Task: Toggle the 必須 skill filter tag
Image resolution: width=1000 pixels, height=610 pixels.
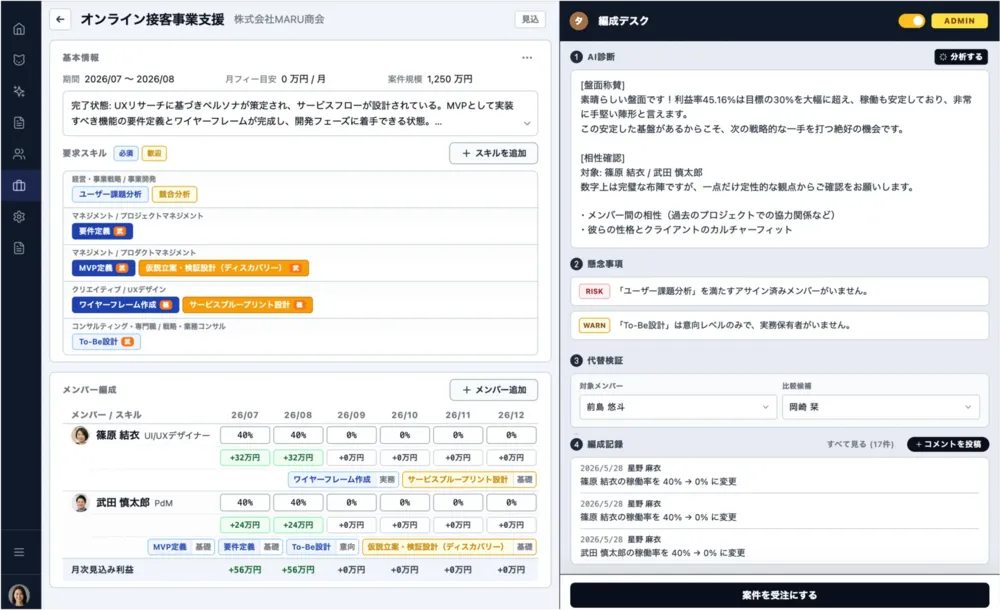Action: coord(126,153)
